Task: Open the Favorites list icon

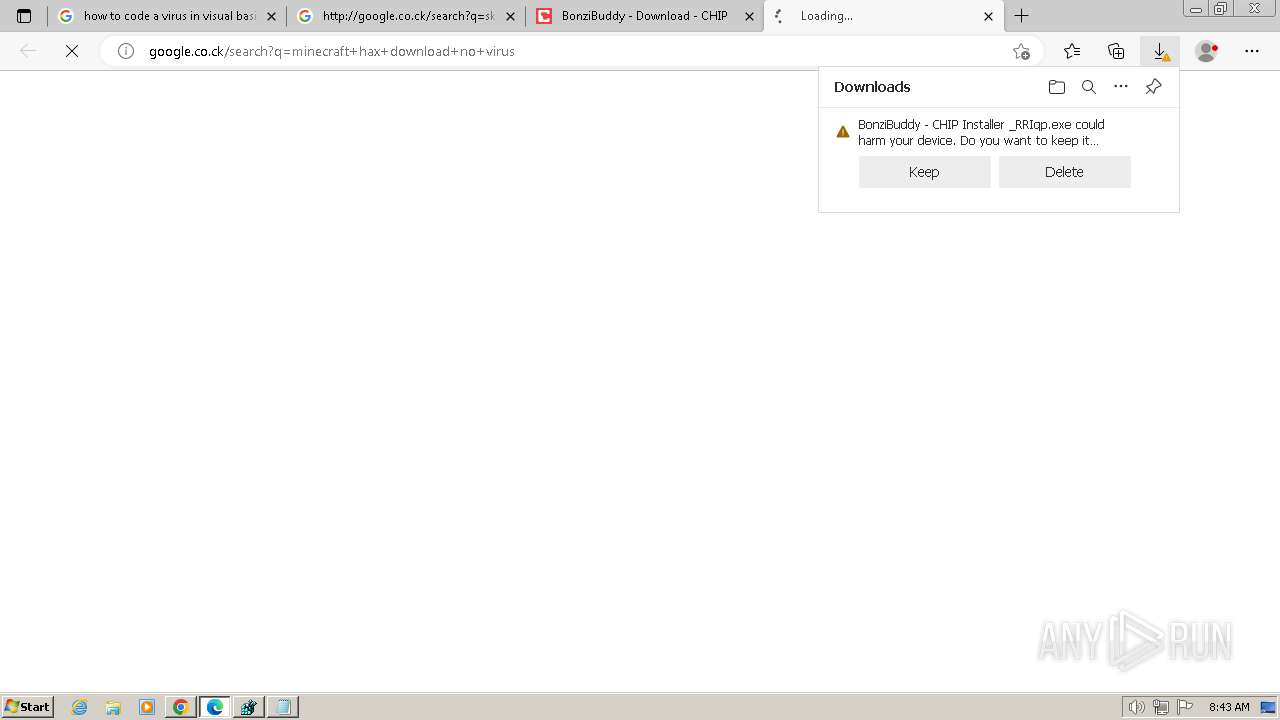Action: coord(1072,51)
